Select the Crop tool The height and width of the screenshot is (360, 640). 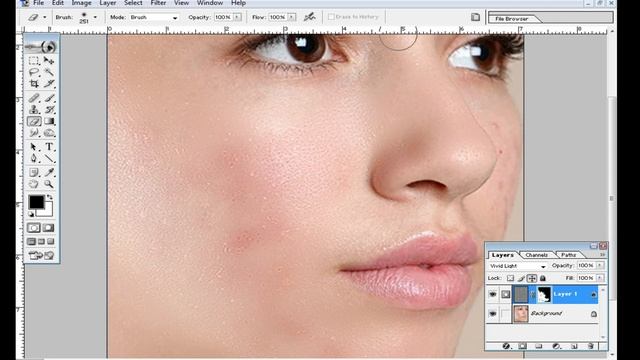click(x=34, y=84)
